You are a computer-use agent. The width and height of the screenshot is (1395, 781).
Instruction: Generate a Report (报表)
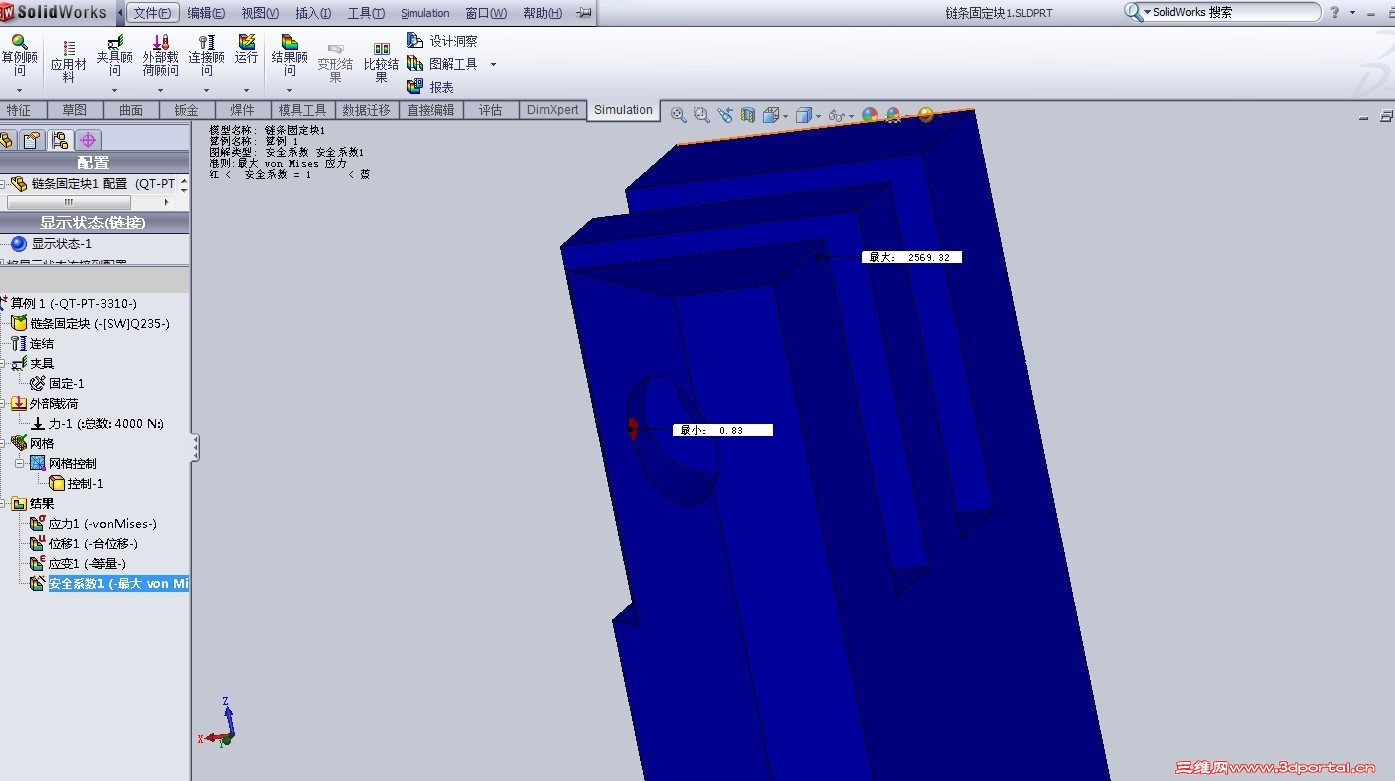pyautogui.click(x=430, y=87)
